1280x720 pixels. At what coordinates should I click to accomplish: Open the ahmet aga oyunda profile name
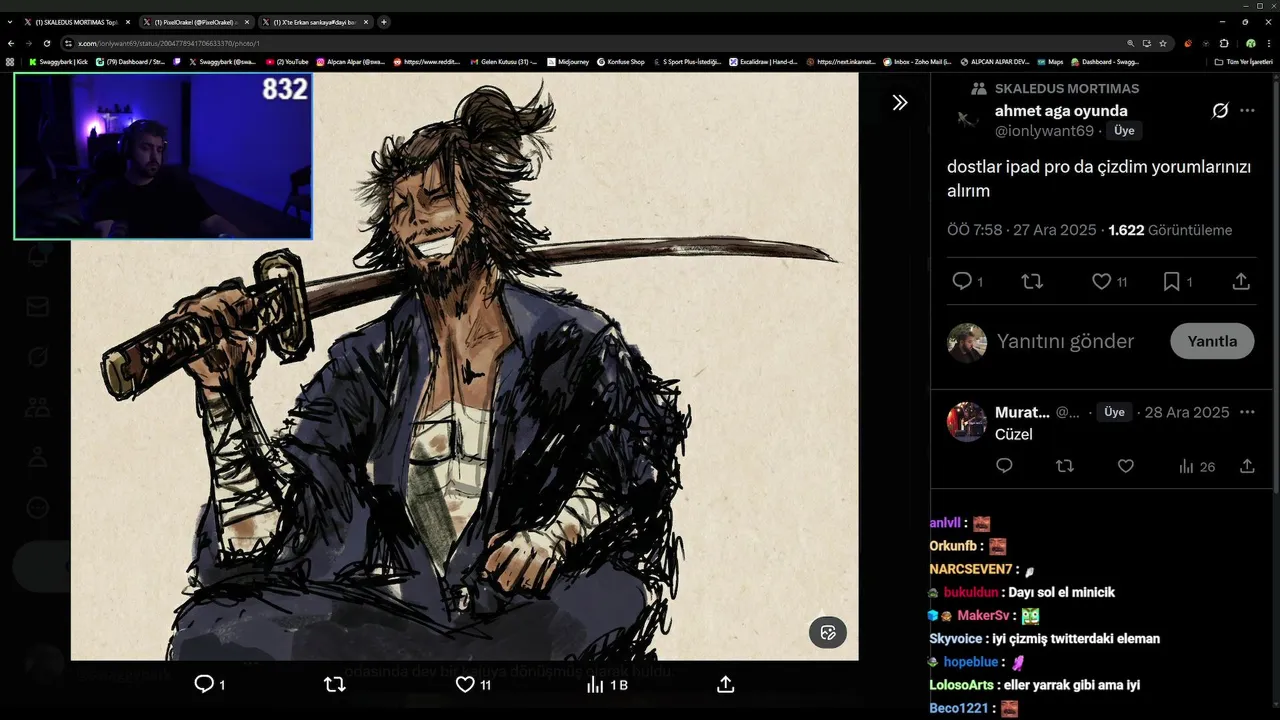tap(1061, 111)
